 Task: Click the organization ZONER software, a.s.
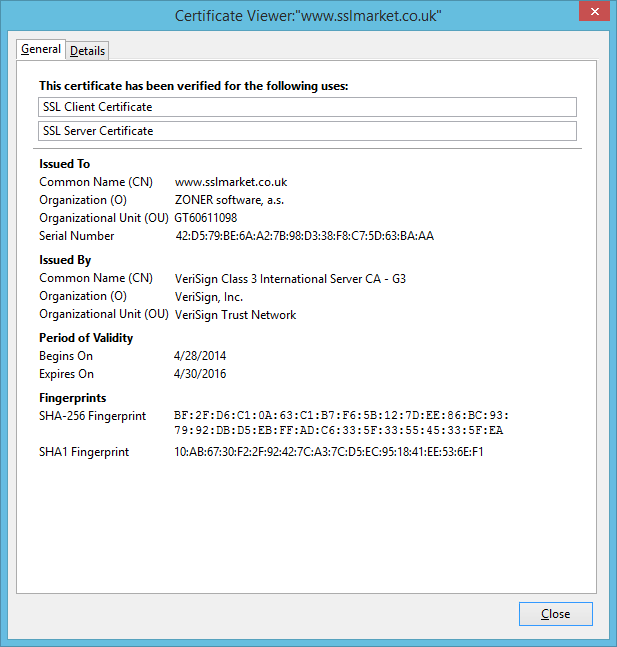(x=229, y=200)
